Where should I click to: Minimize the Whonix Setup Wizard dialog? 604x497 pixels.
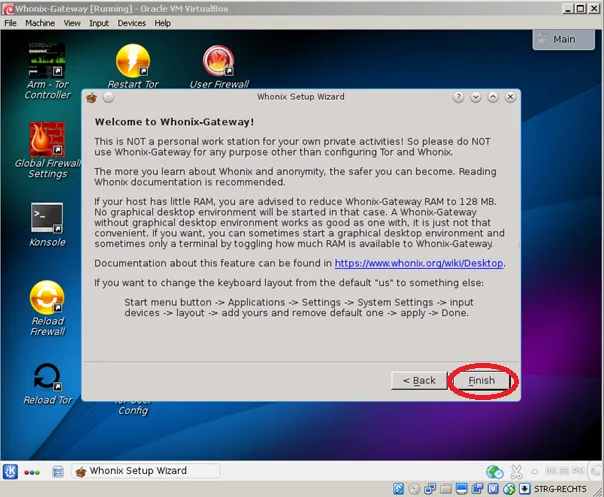coord(476,97)
